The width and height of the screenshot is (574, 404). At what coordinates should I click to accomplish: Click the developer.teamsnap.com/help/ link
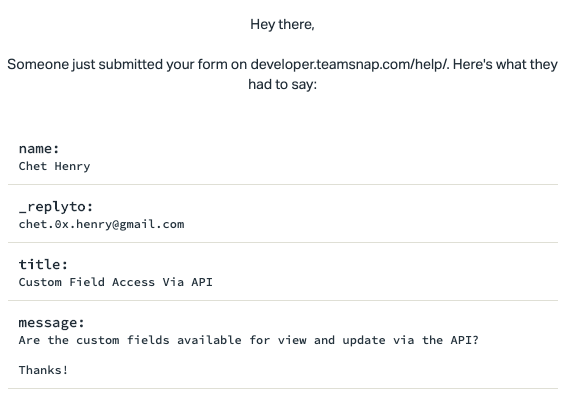349,65
